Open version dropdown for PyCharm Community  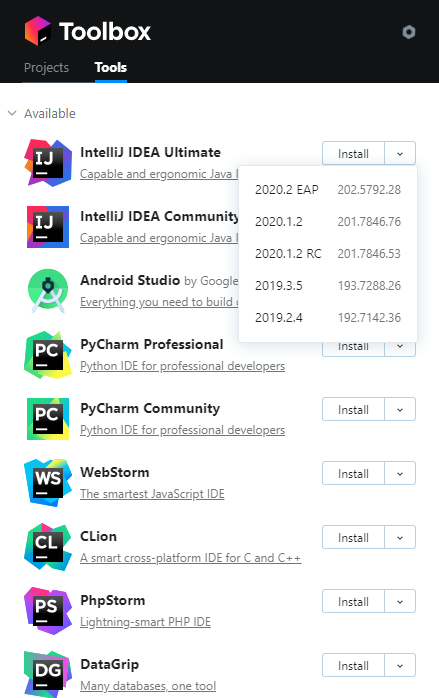coord(400,410)
